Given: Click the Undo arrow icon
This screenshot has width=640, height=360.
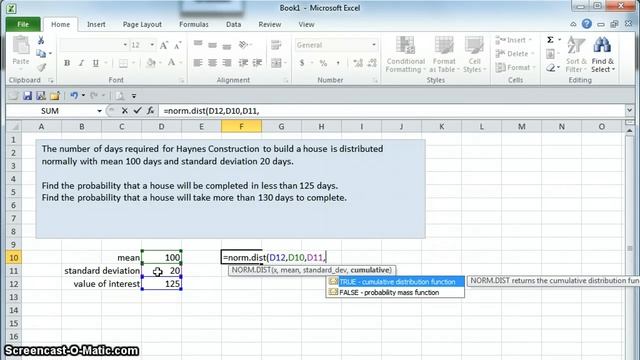Looking at the screenshot, I should click(74, 96).
